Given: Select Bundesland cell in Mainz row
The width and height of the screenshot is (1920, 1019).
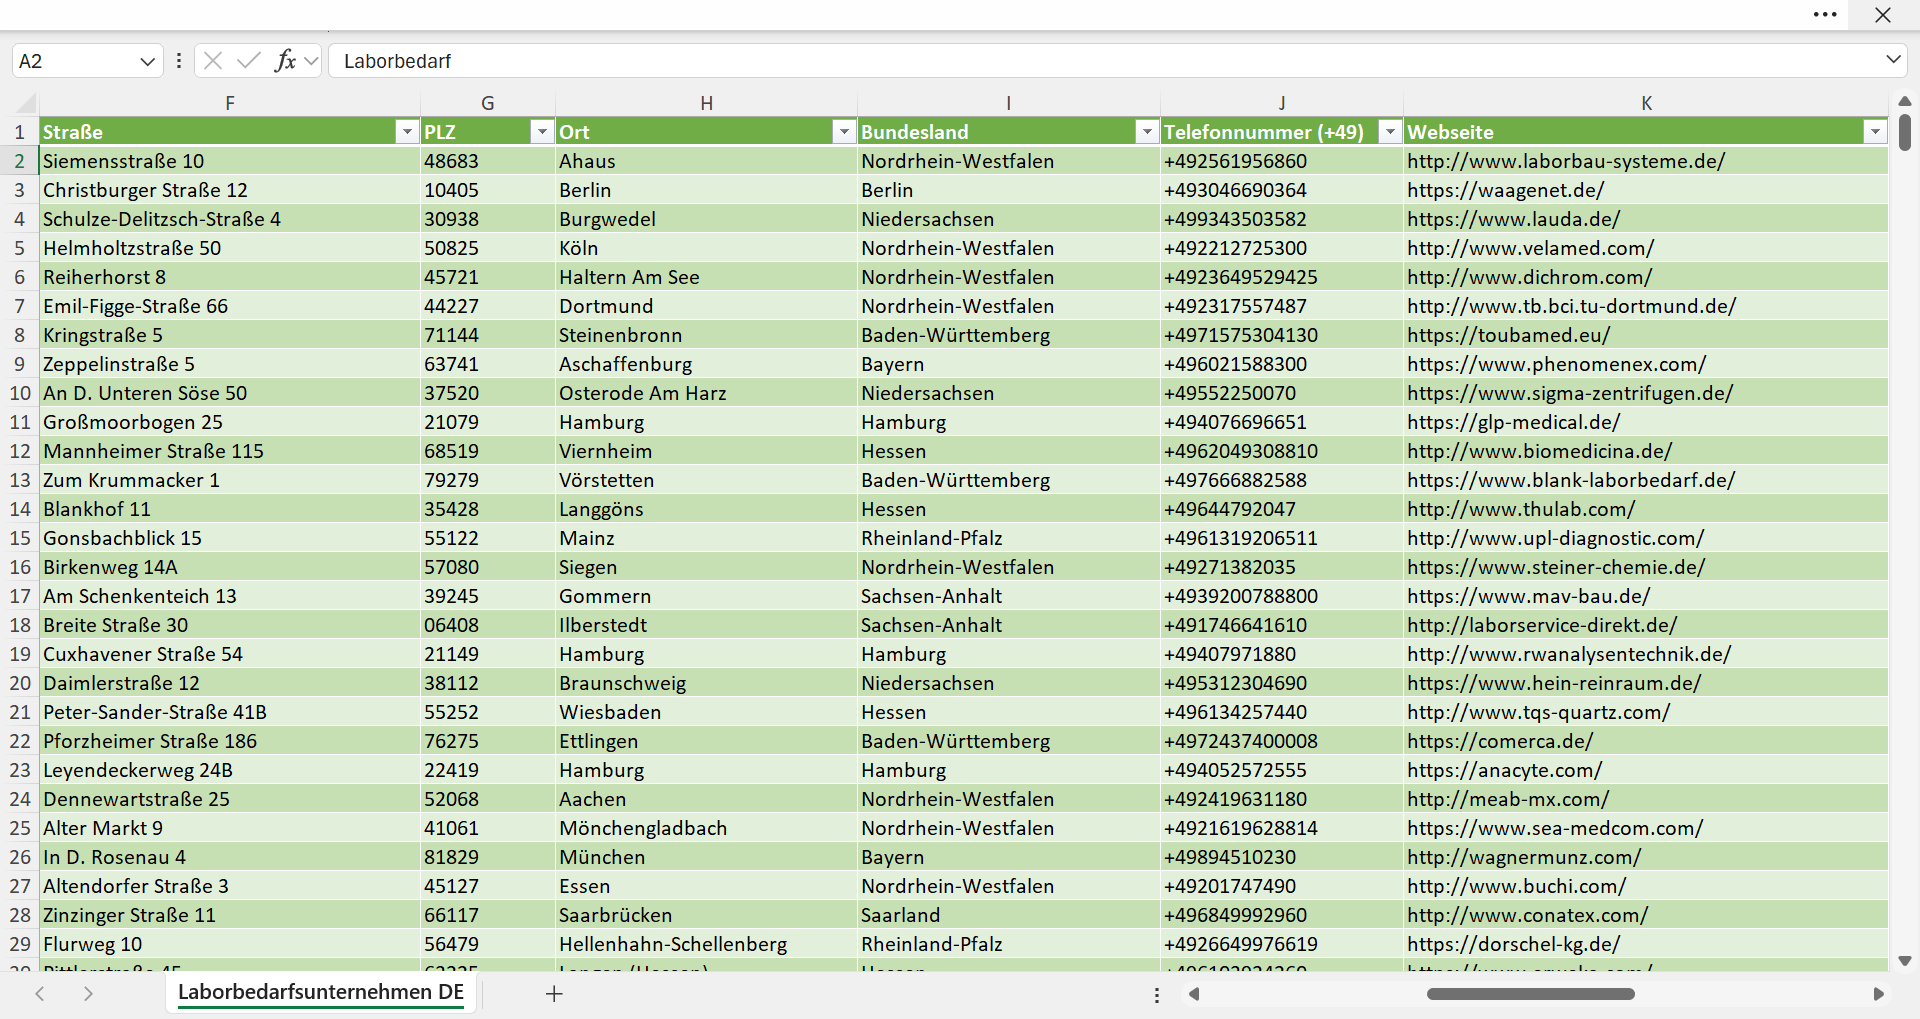Looking at the screenshot, I should pyautogui.click(x=1009, y=538).
